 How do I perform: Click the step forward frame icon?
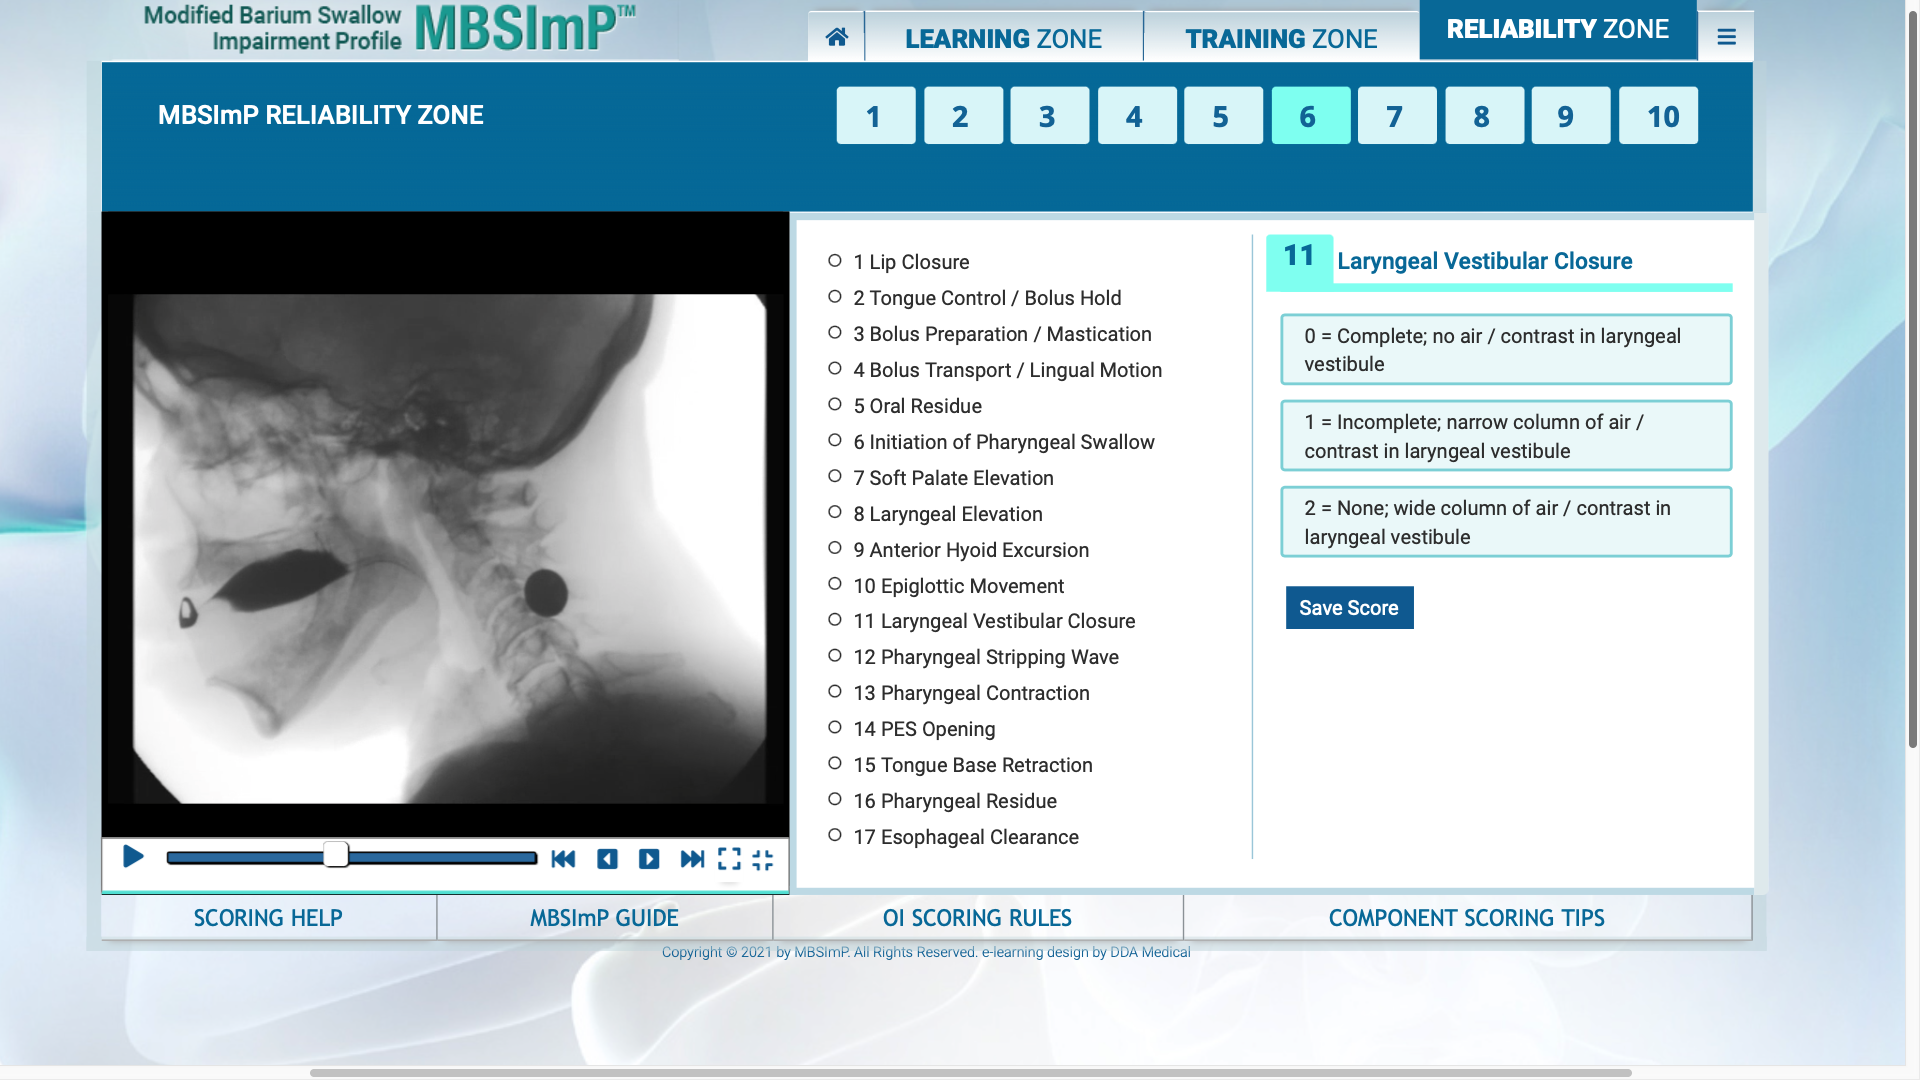click(x=649, y=860)
